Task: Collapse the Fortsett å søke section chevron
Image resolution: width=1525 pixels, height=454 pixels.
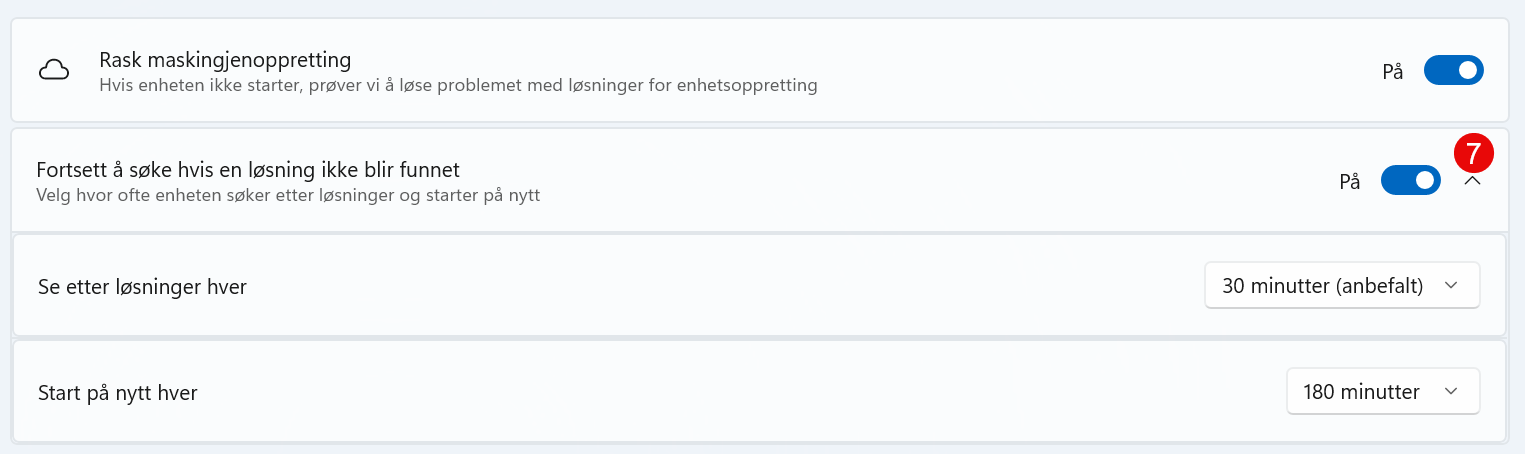Action: pyautogui.click(x=1472, y=182)
